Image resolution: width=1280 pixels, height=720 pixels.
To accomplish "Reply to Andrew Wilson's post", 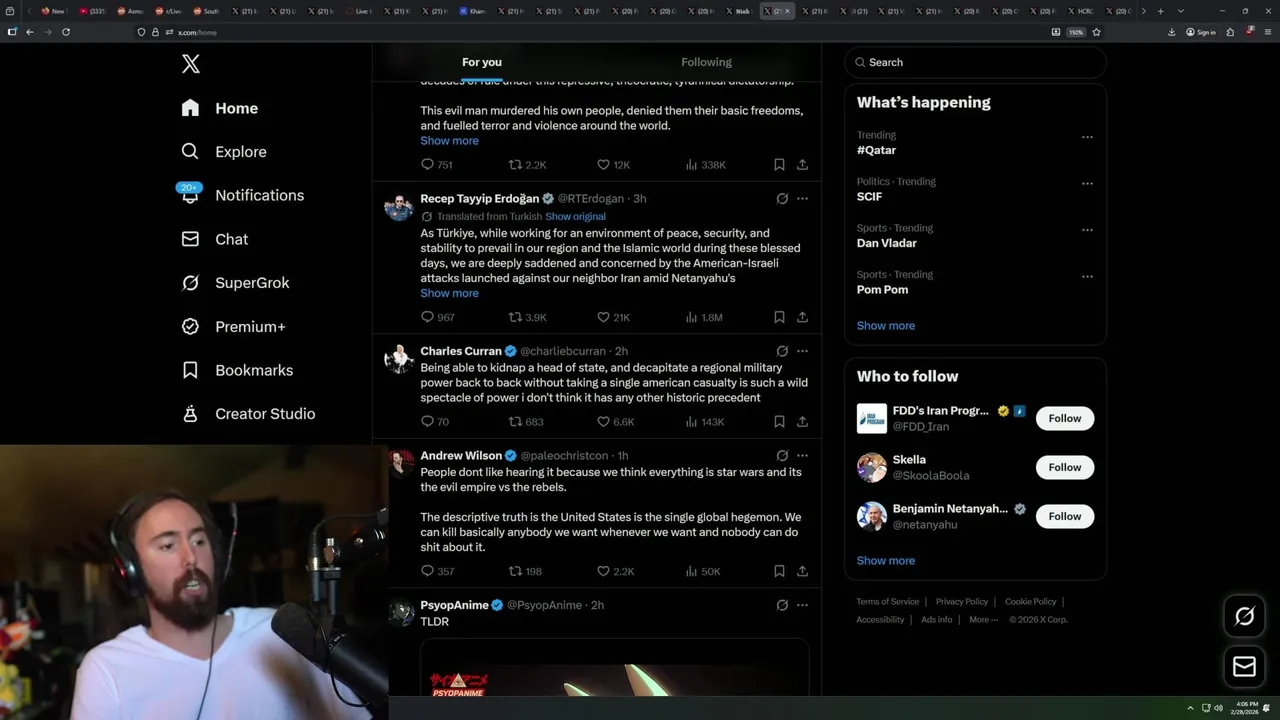I will [x=437, y=571].
